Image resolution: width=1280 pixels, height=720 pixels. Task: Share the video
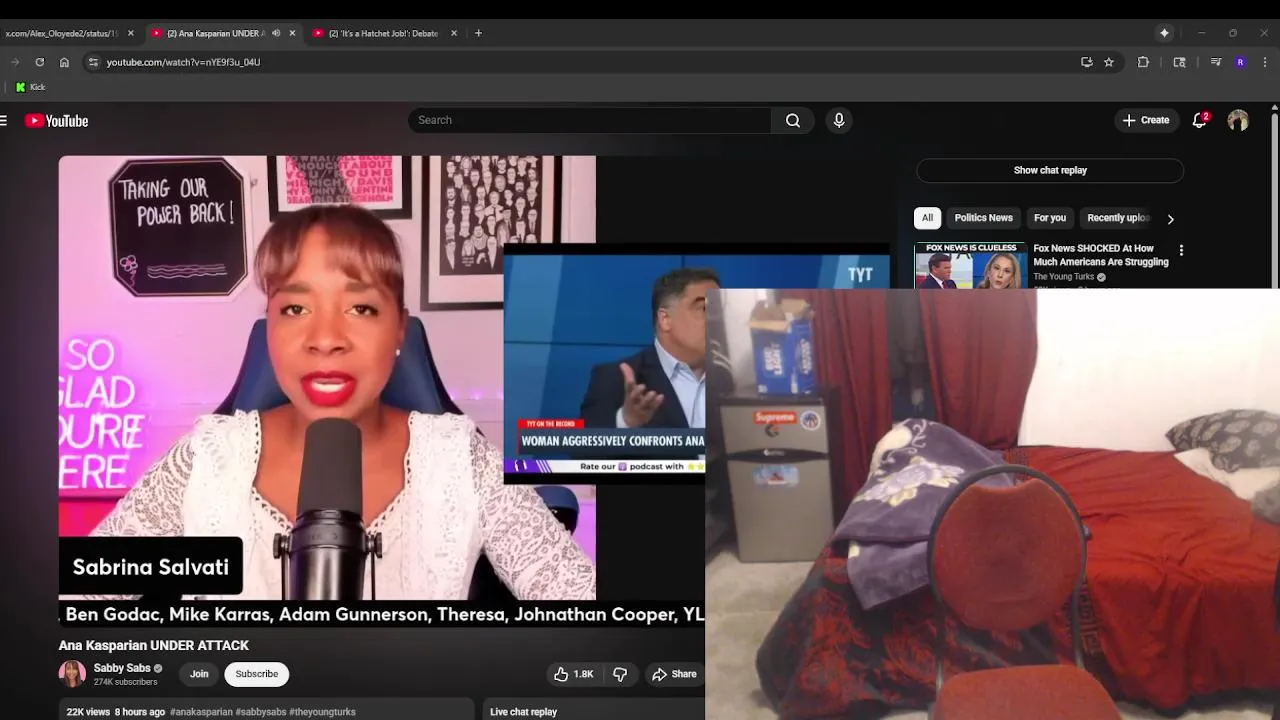coord(674,674)
